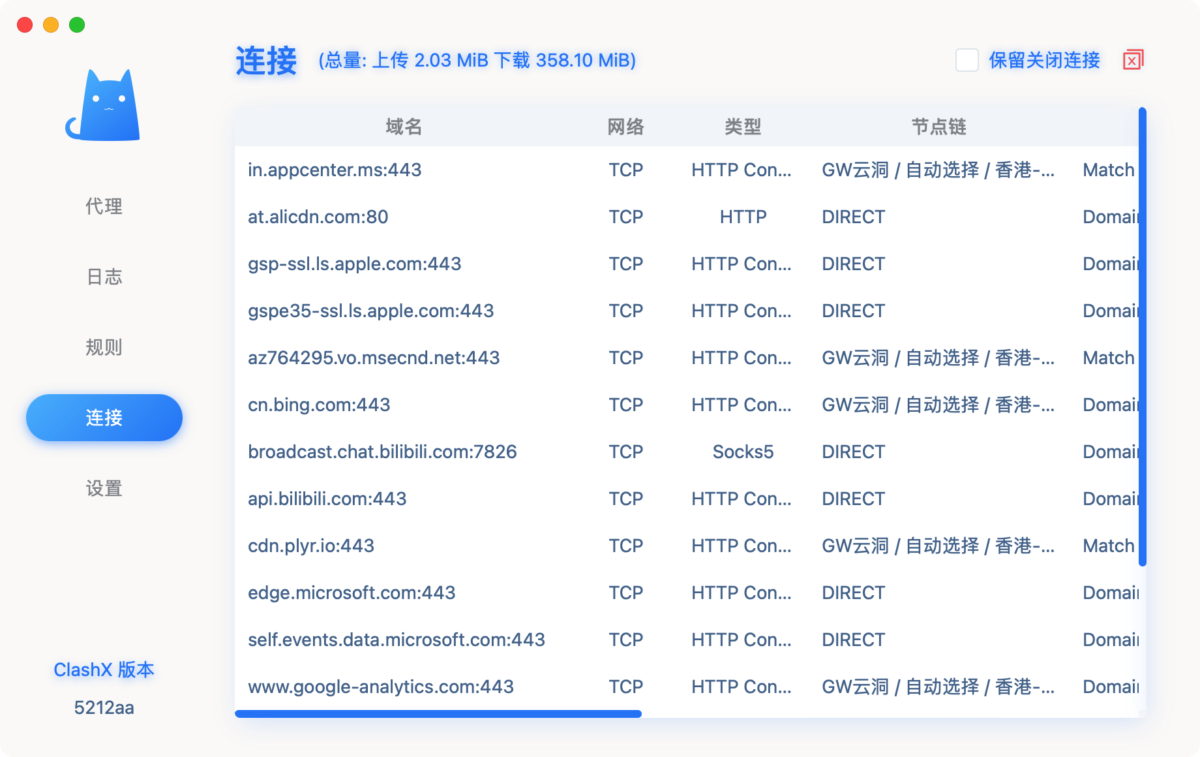1200x757 pixels.
Task: Click the www.google-analytics.com:443 row
Action: pyautogui.click(x=687, y=687)
